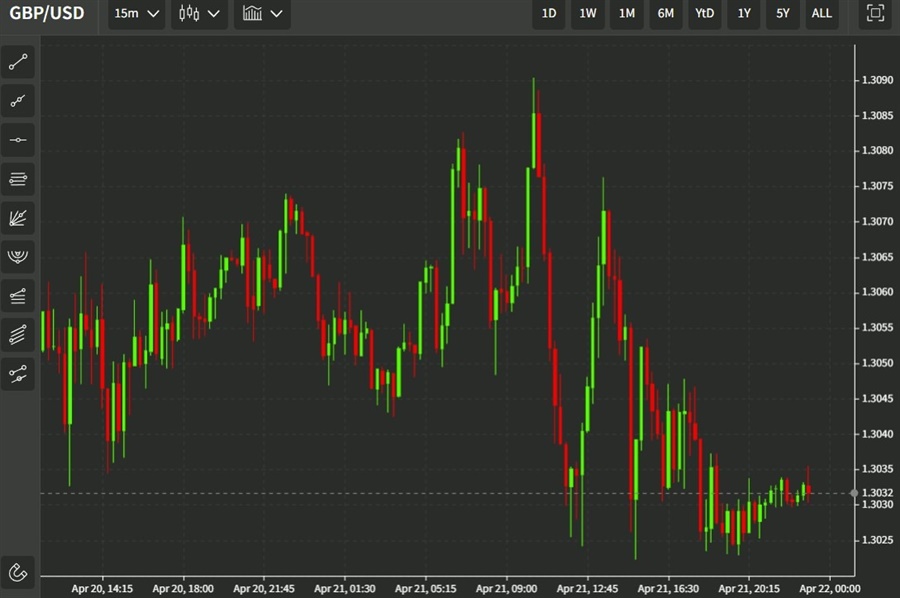Click the Apr 20, 21:45 time label

264,589
